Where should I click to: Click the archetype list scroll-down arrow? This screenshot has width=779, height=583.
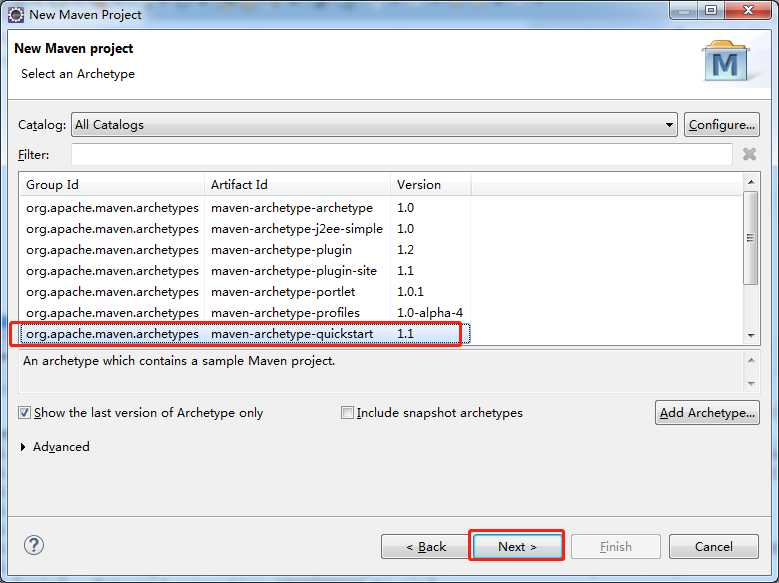tap(751, 336)
